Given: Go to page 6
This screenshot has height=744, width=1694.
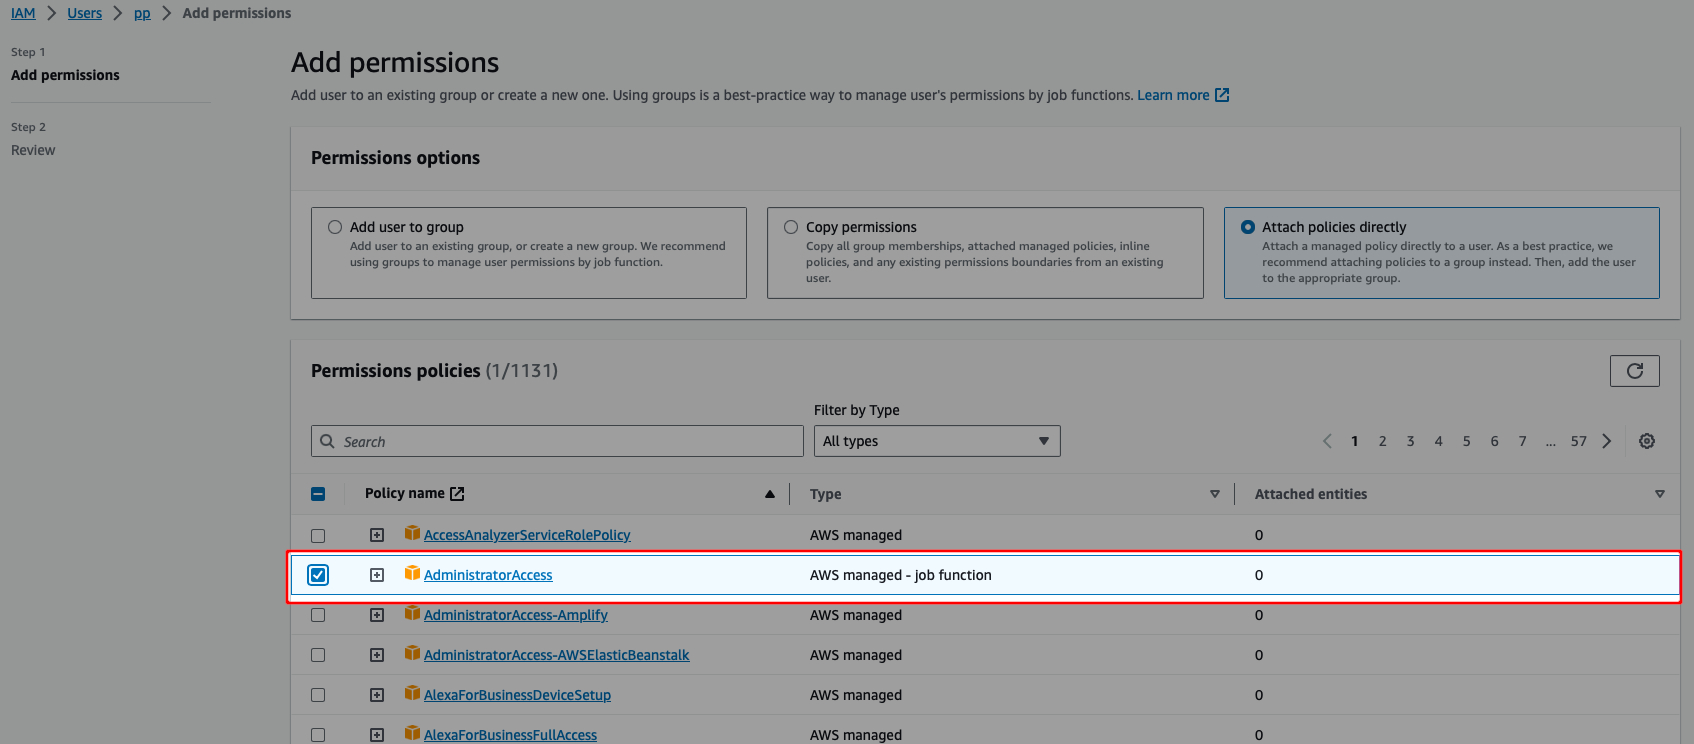Looking at the screenshot, I should click(x=1495, y=441).
